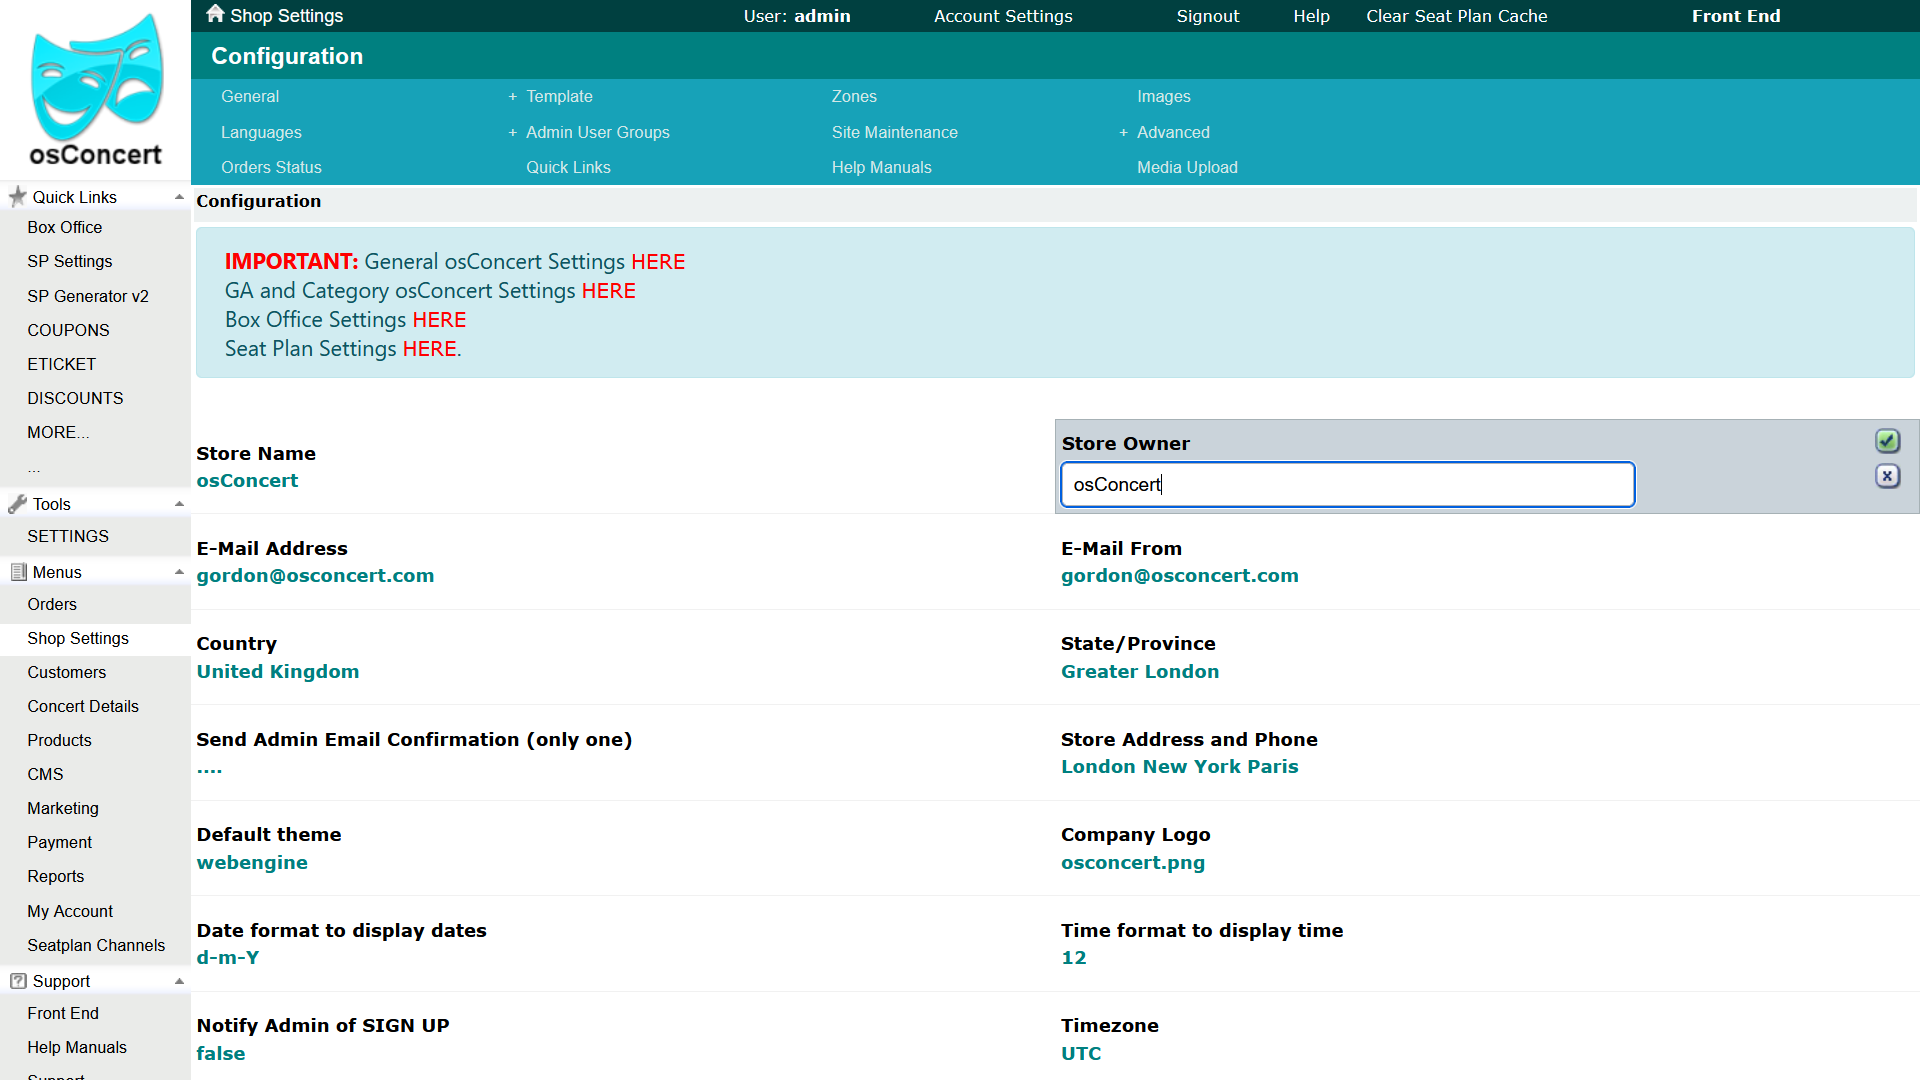Click the Quick Links star icon
Image resolution: width=1920 pixels, height=1080 pixels.
17,197
